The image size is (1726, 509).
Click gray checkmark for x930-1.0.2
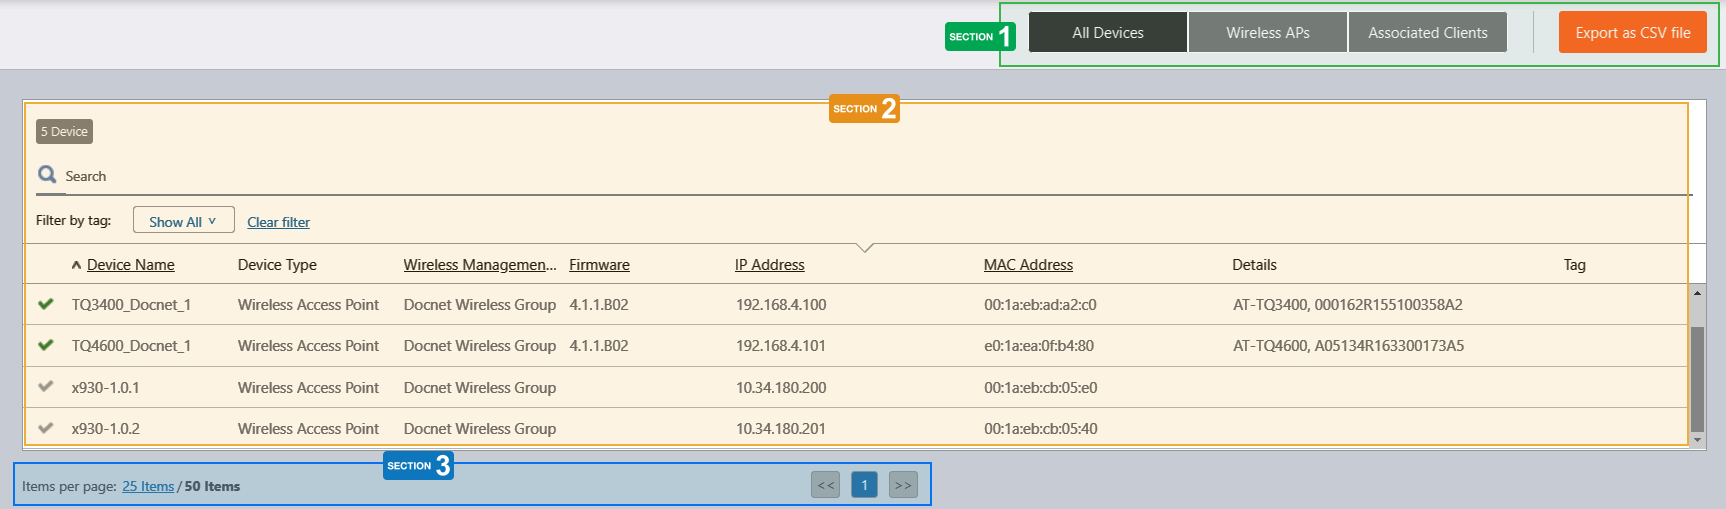click(46, 428)
